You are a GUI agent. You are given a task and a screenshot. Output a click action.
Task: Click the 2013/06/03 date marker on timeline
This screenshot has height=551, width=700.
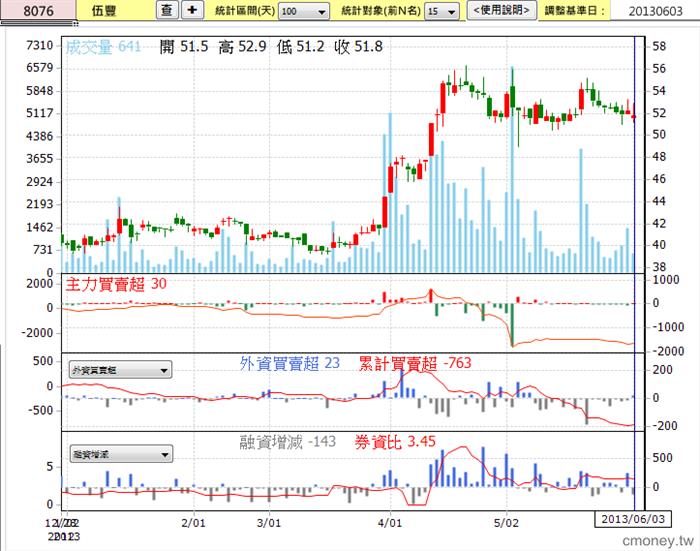pos(633,519)
